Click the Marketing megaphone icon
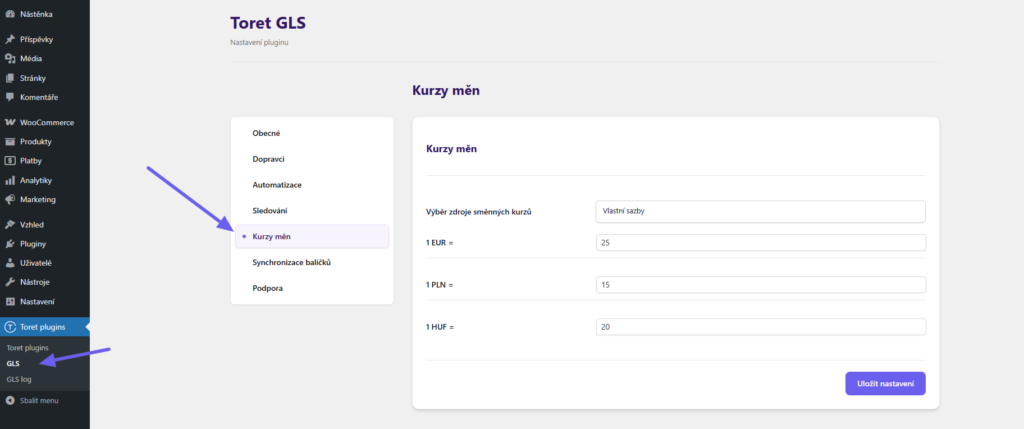This screenshot has height=429, width=1024. coord(10,199)
